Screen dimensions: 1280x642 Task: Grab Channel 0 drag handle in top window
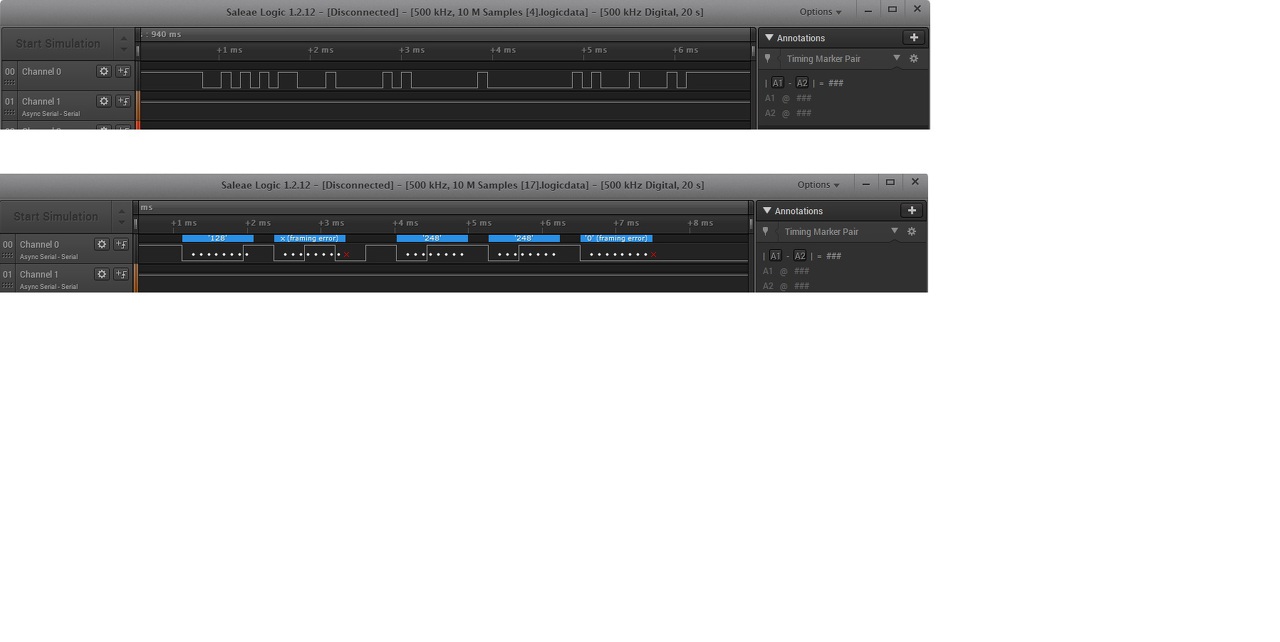[9, 83]
